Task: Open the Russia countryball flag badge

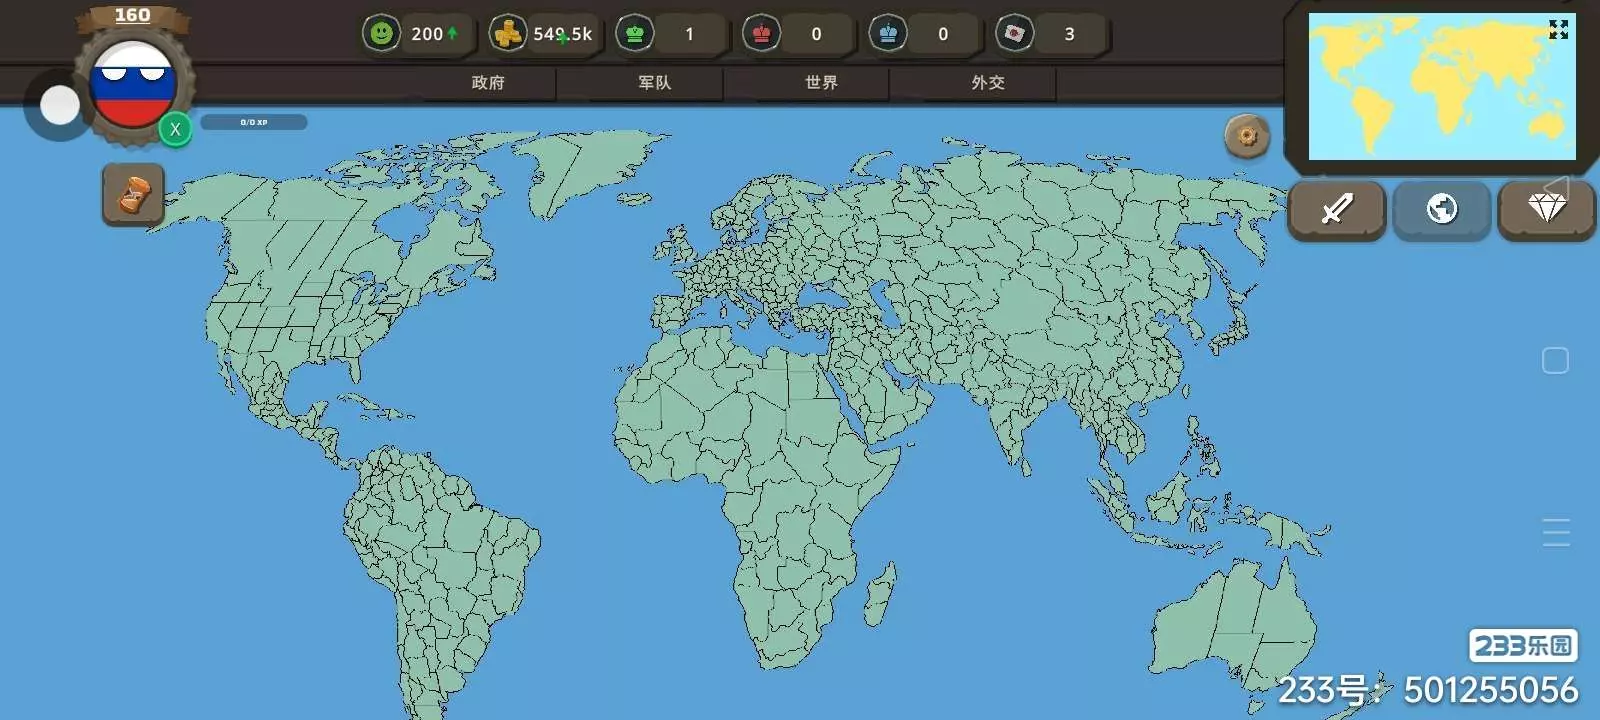Action: tap(133, 85)
